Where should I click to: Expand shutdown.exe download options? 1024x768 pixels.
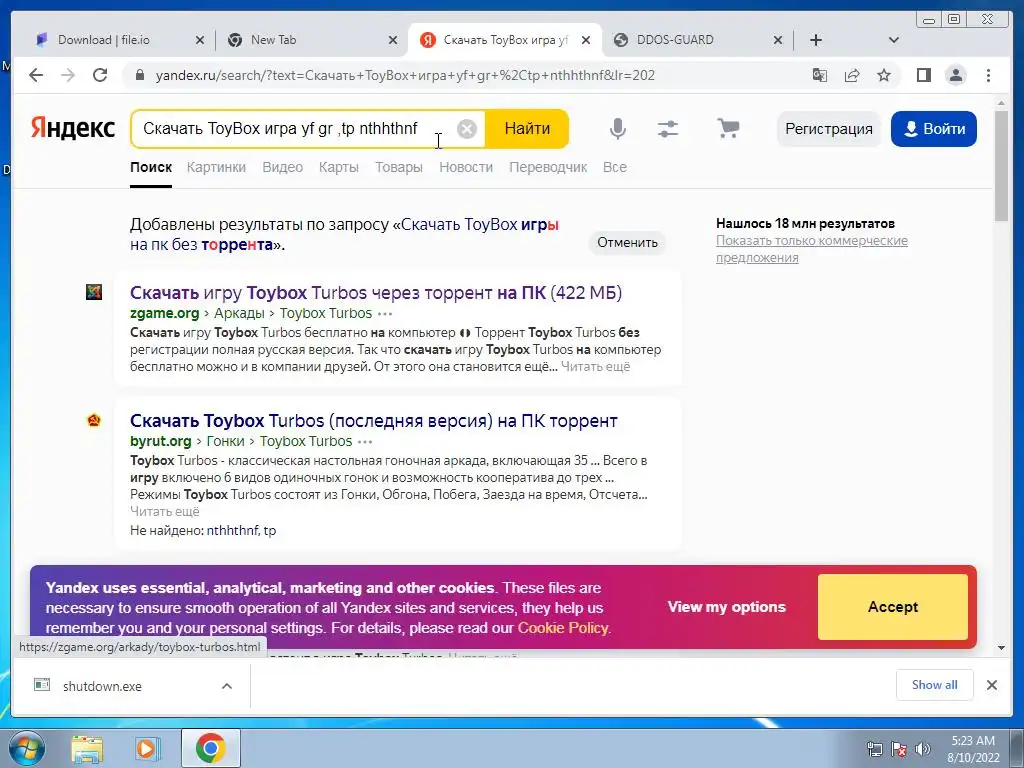[227, 686]
